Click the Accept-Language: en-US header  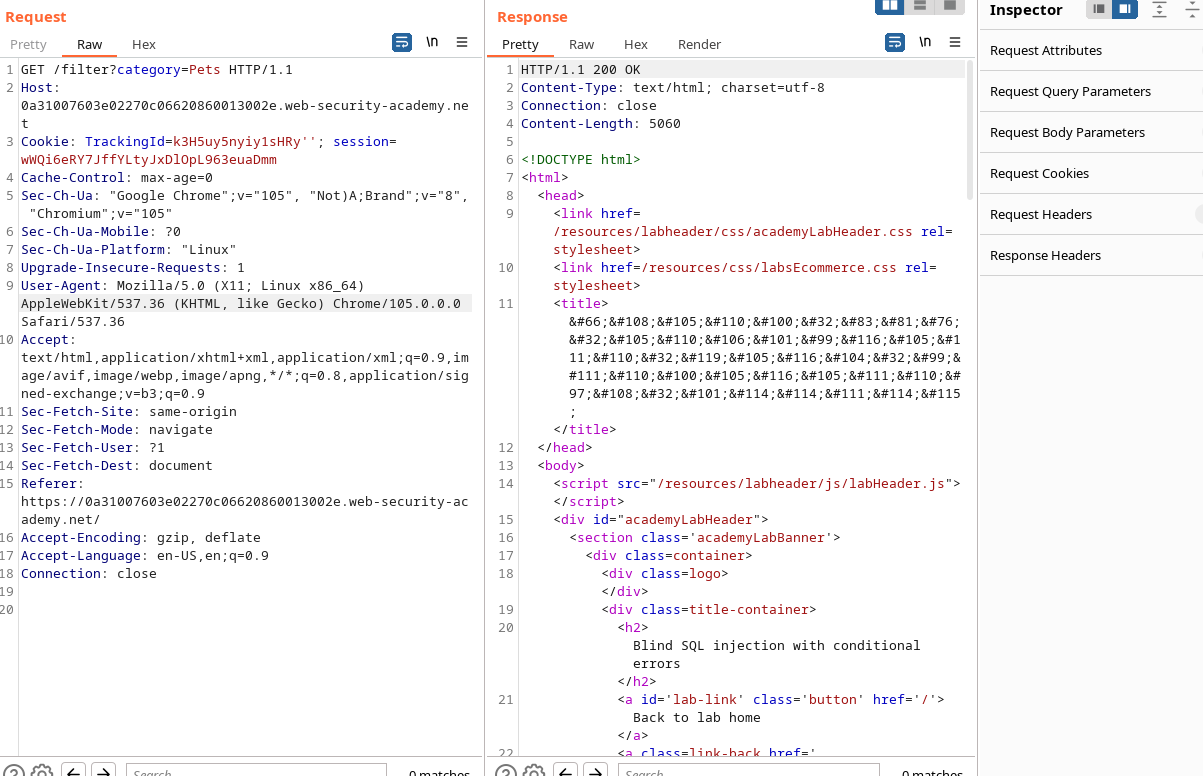pos(145,556)
